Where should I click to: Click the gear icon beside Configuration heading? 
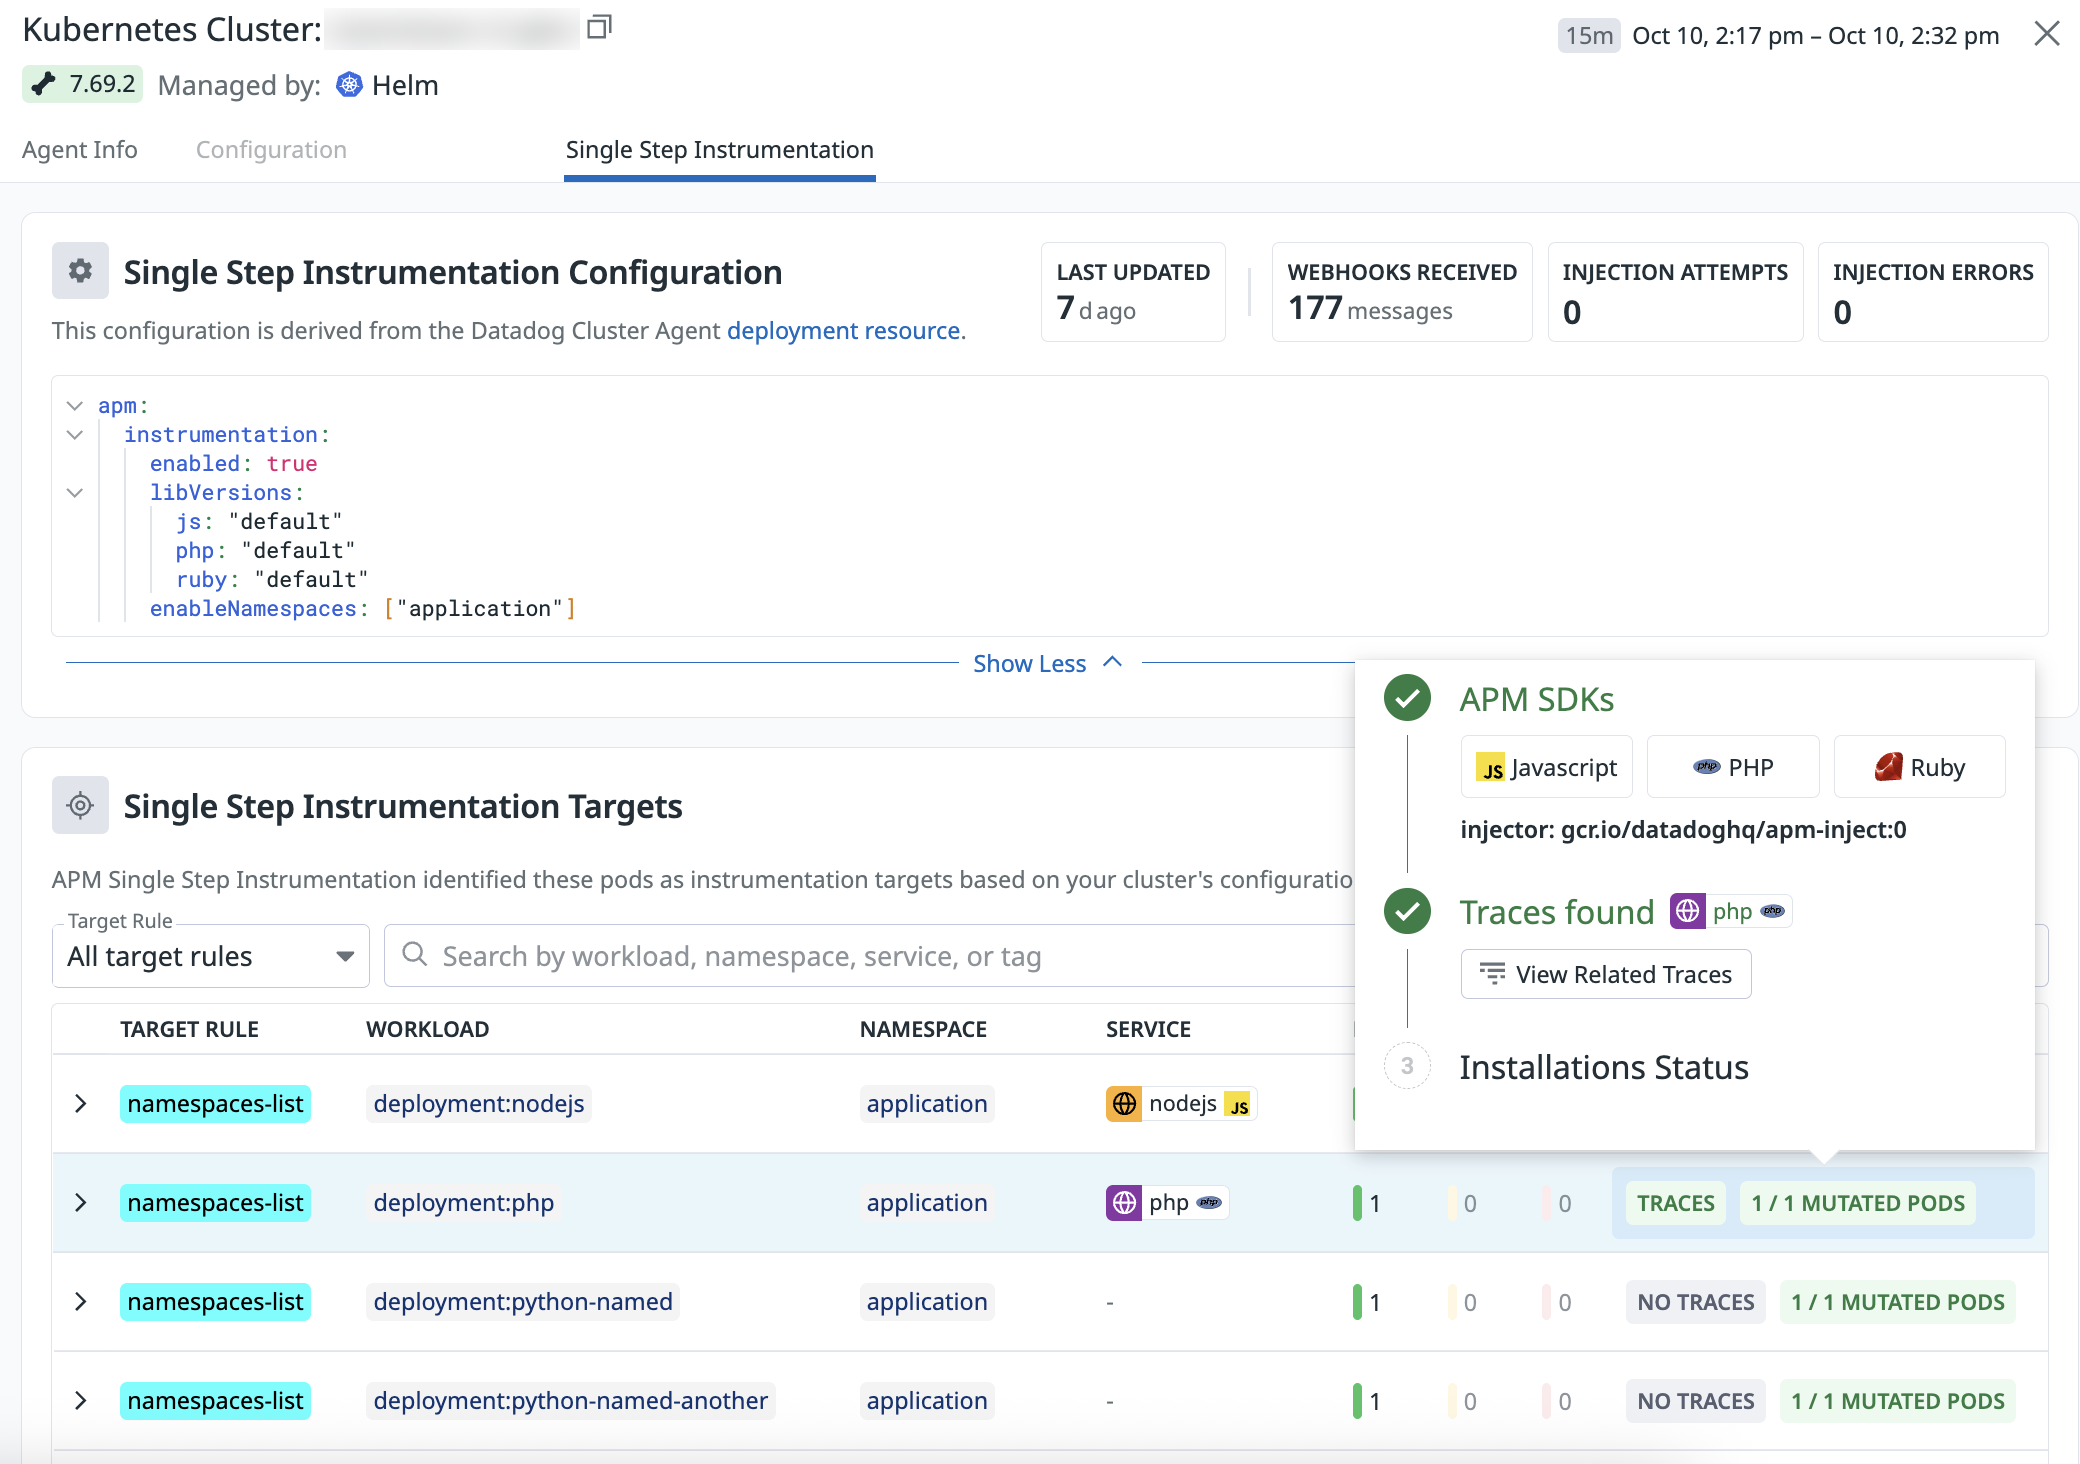[80, 271]
